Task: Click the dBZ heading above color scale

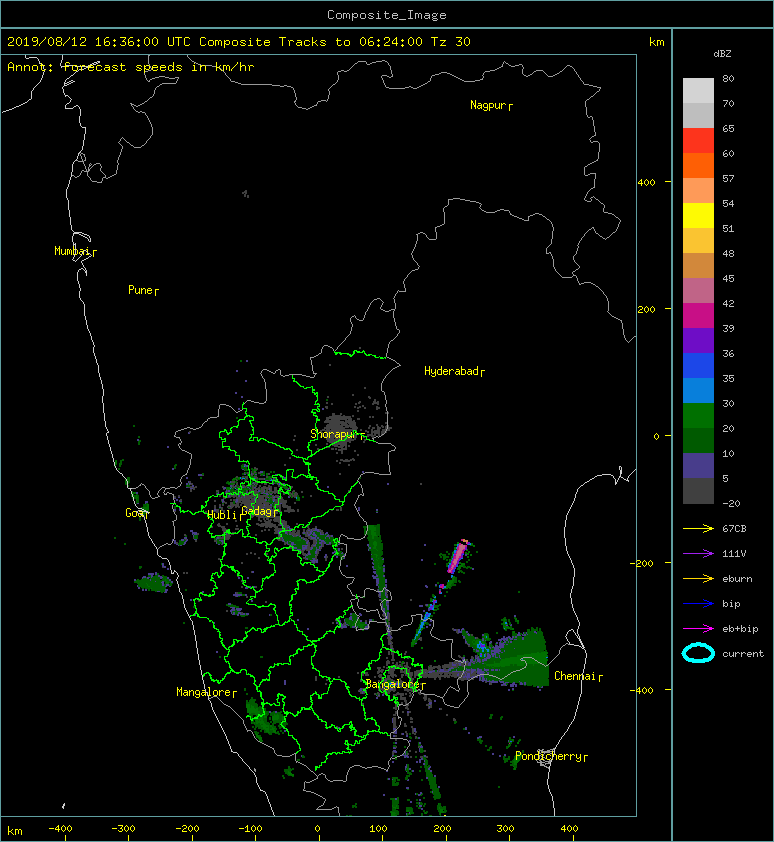Action: pos(722,54)
